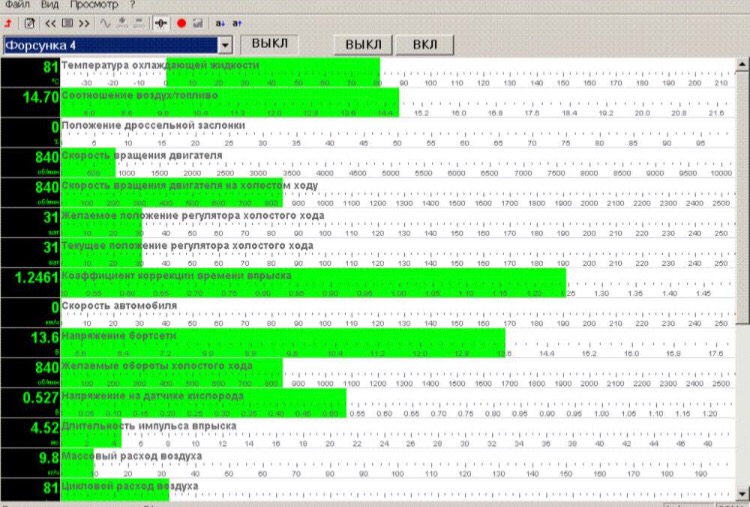Click the vertical scrollbar's down arrow
The image size is (750, 507).
pos(742,492)
